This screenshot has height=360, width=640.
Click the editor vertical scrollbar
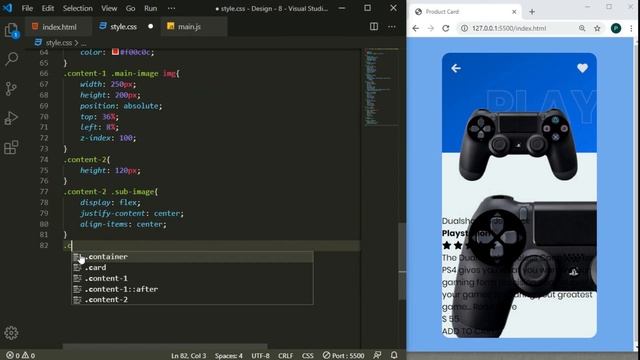pos(402,261)
